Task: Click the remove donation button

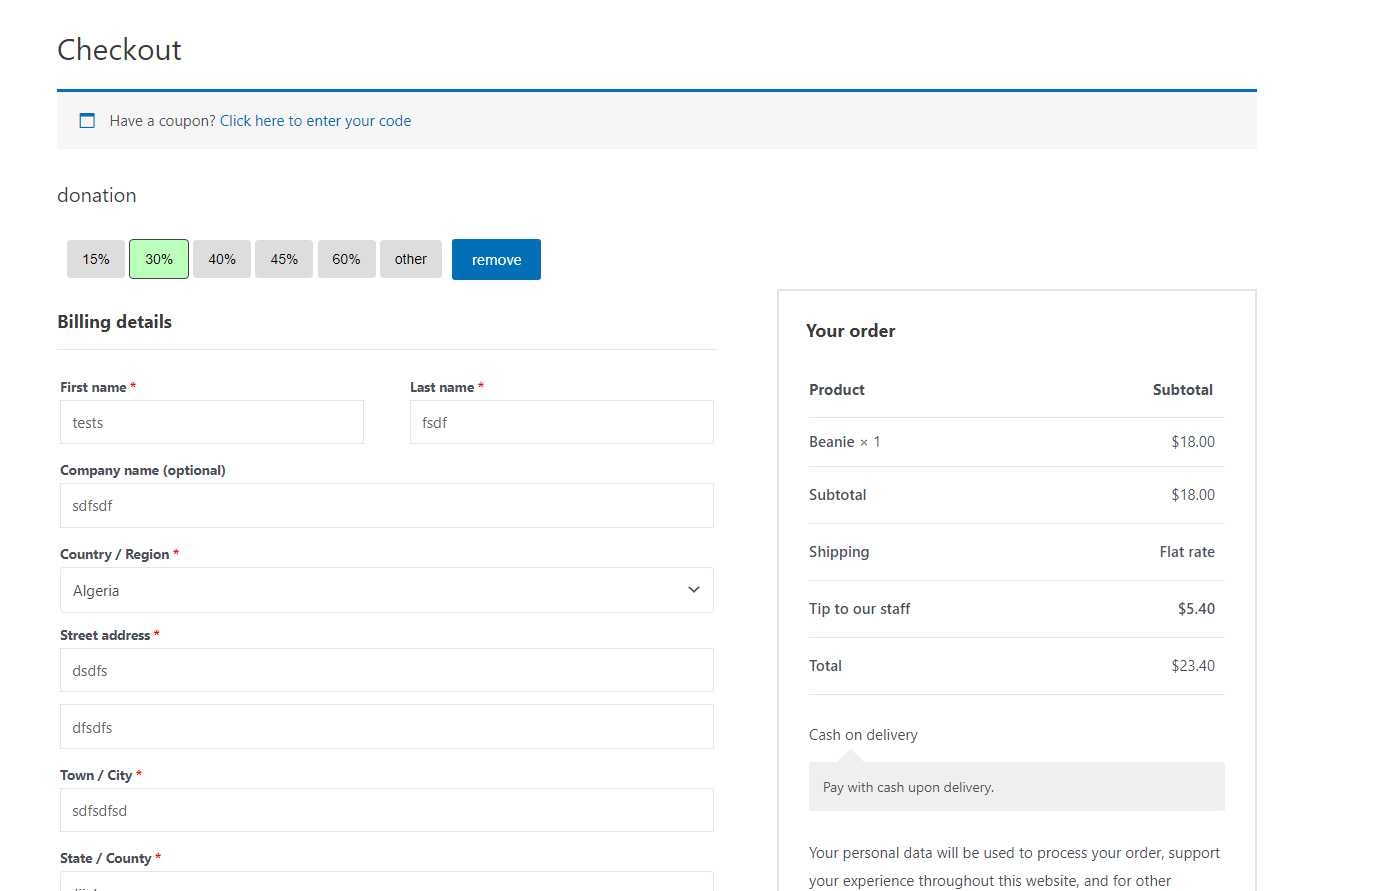Action: 496,259
